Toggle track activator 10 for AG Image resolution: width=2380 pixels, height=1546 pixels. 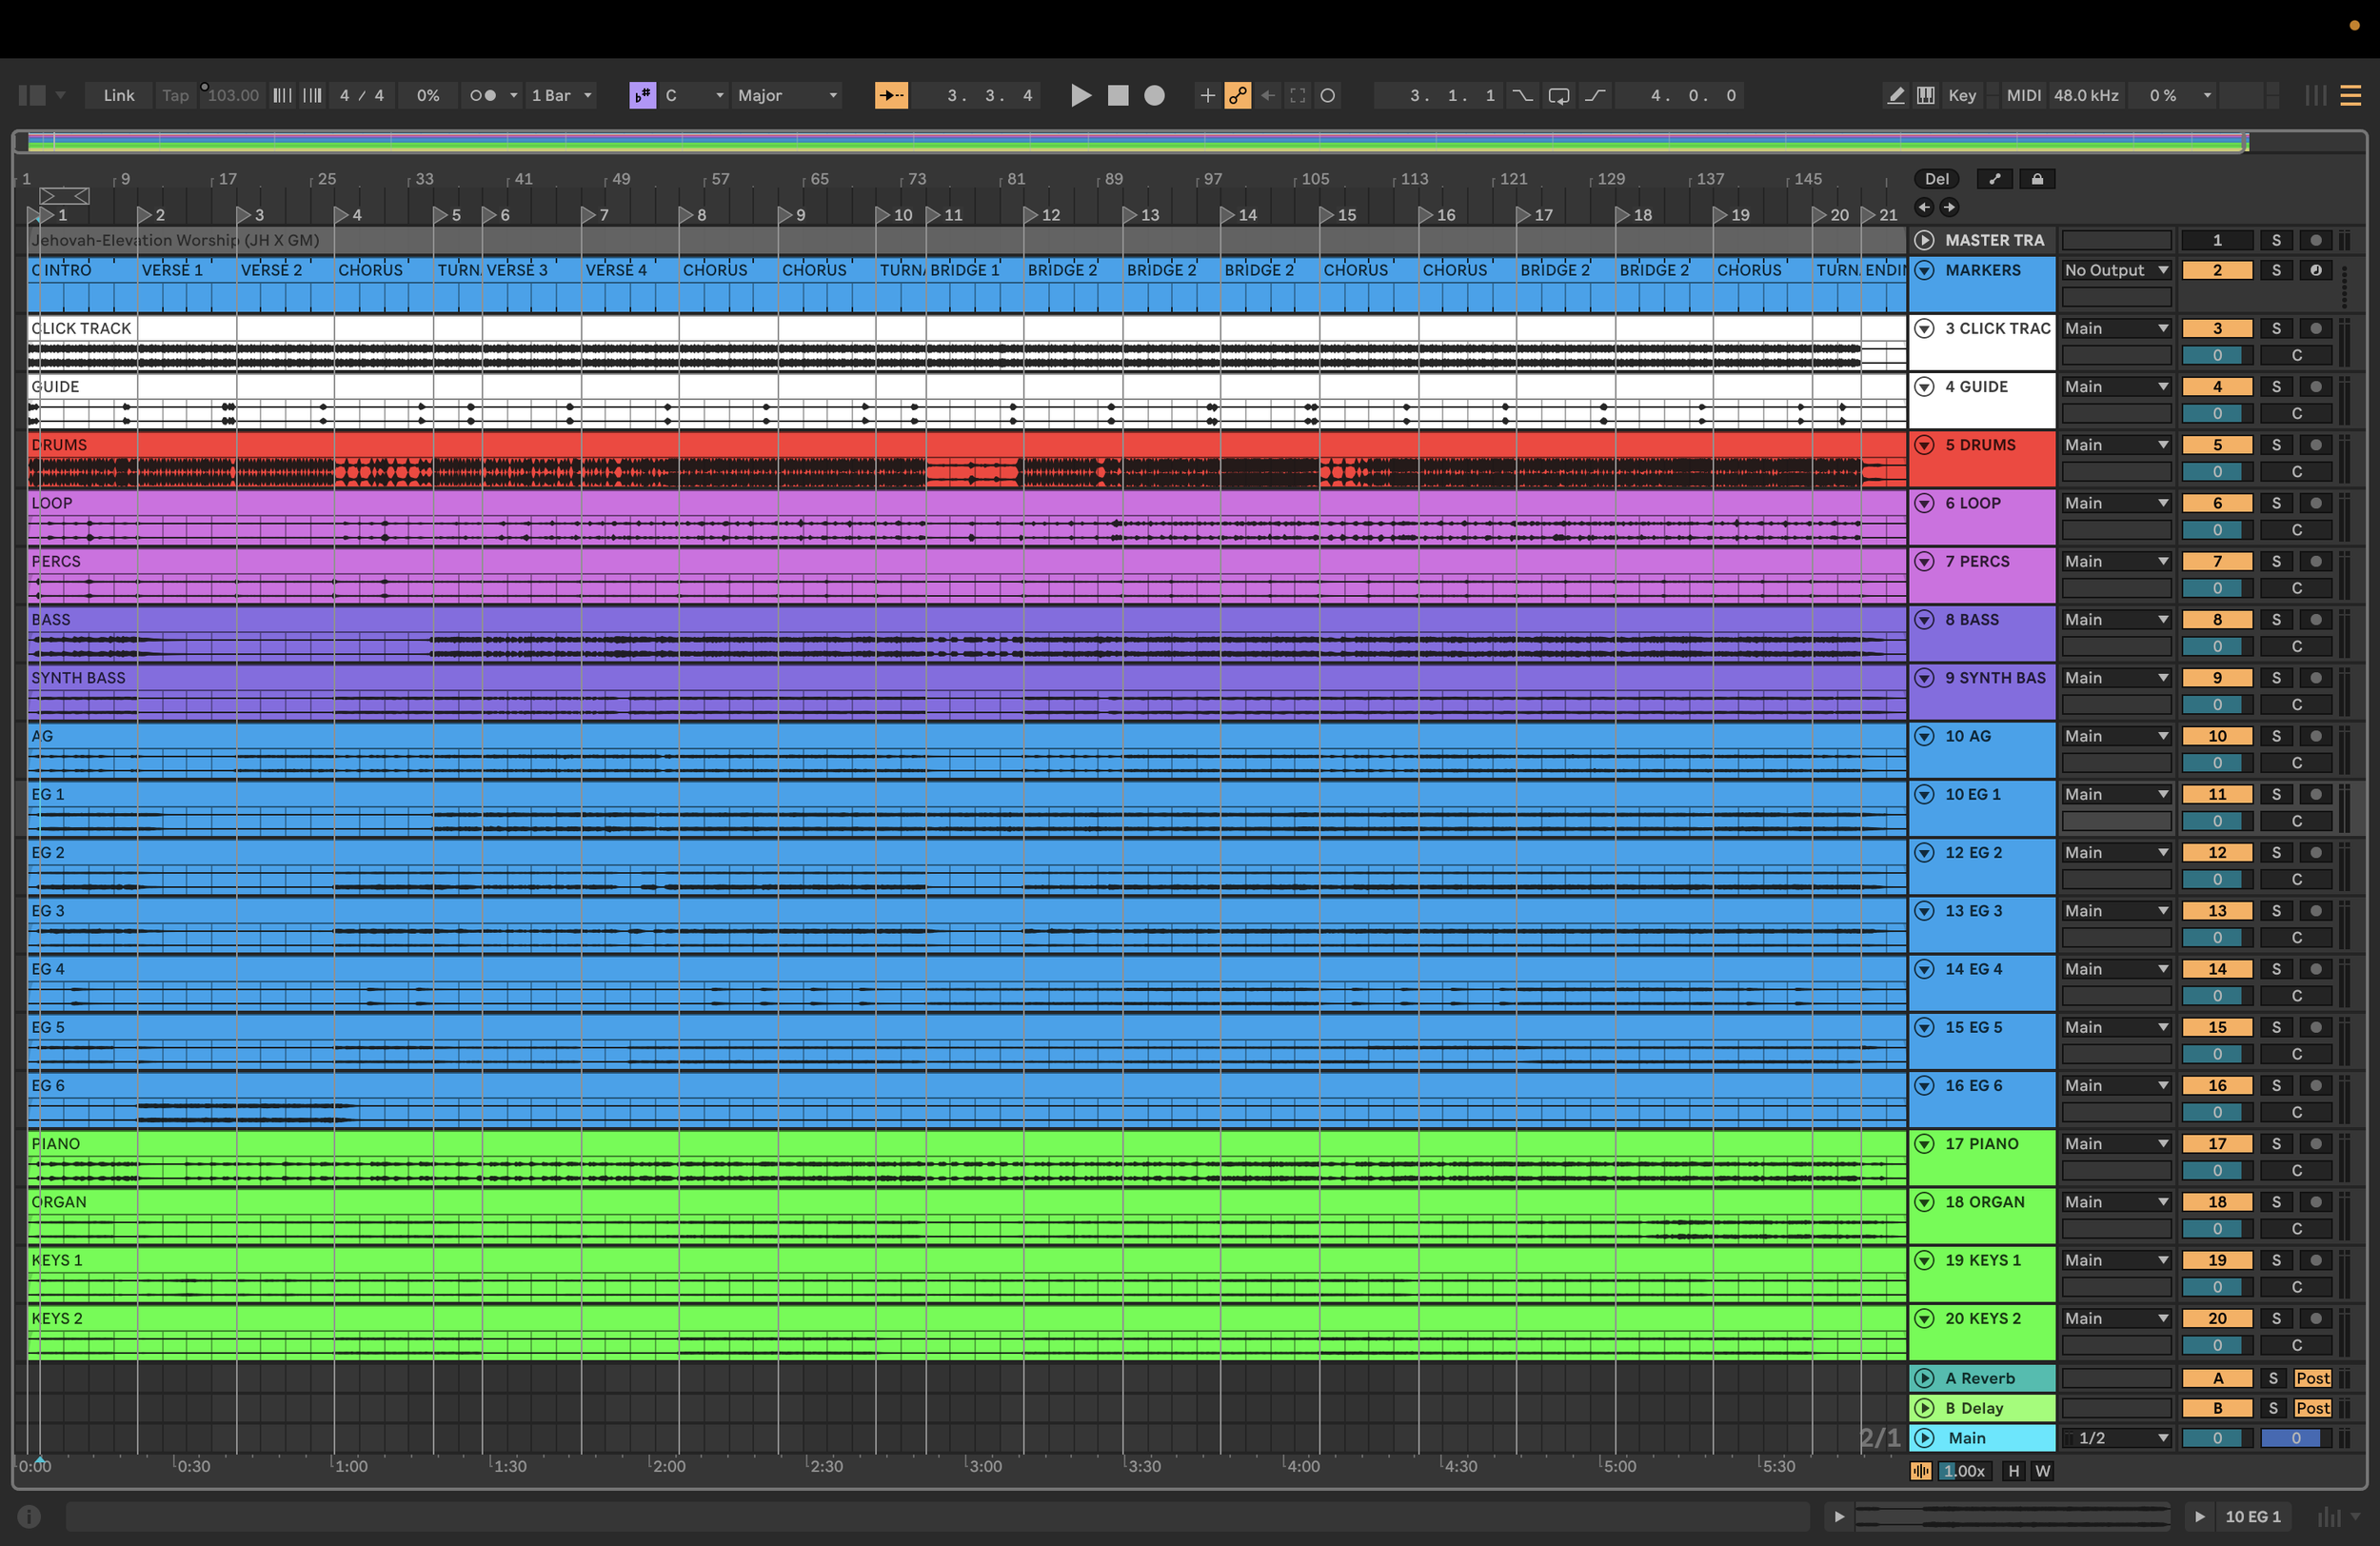click(x=2217, y=736)
